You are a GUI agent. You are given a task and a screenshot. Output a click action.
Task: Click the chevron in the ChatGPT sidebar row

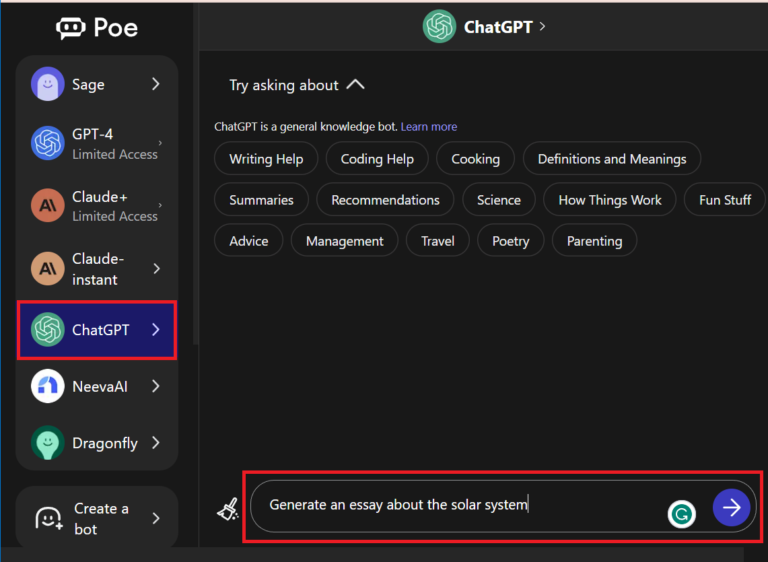[x=156, y=330]
